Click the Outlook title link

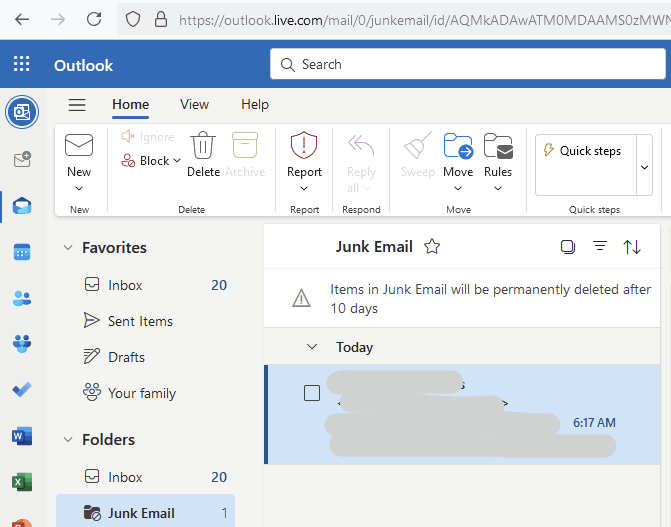point(83,65)
